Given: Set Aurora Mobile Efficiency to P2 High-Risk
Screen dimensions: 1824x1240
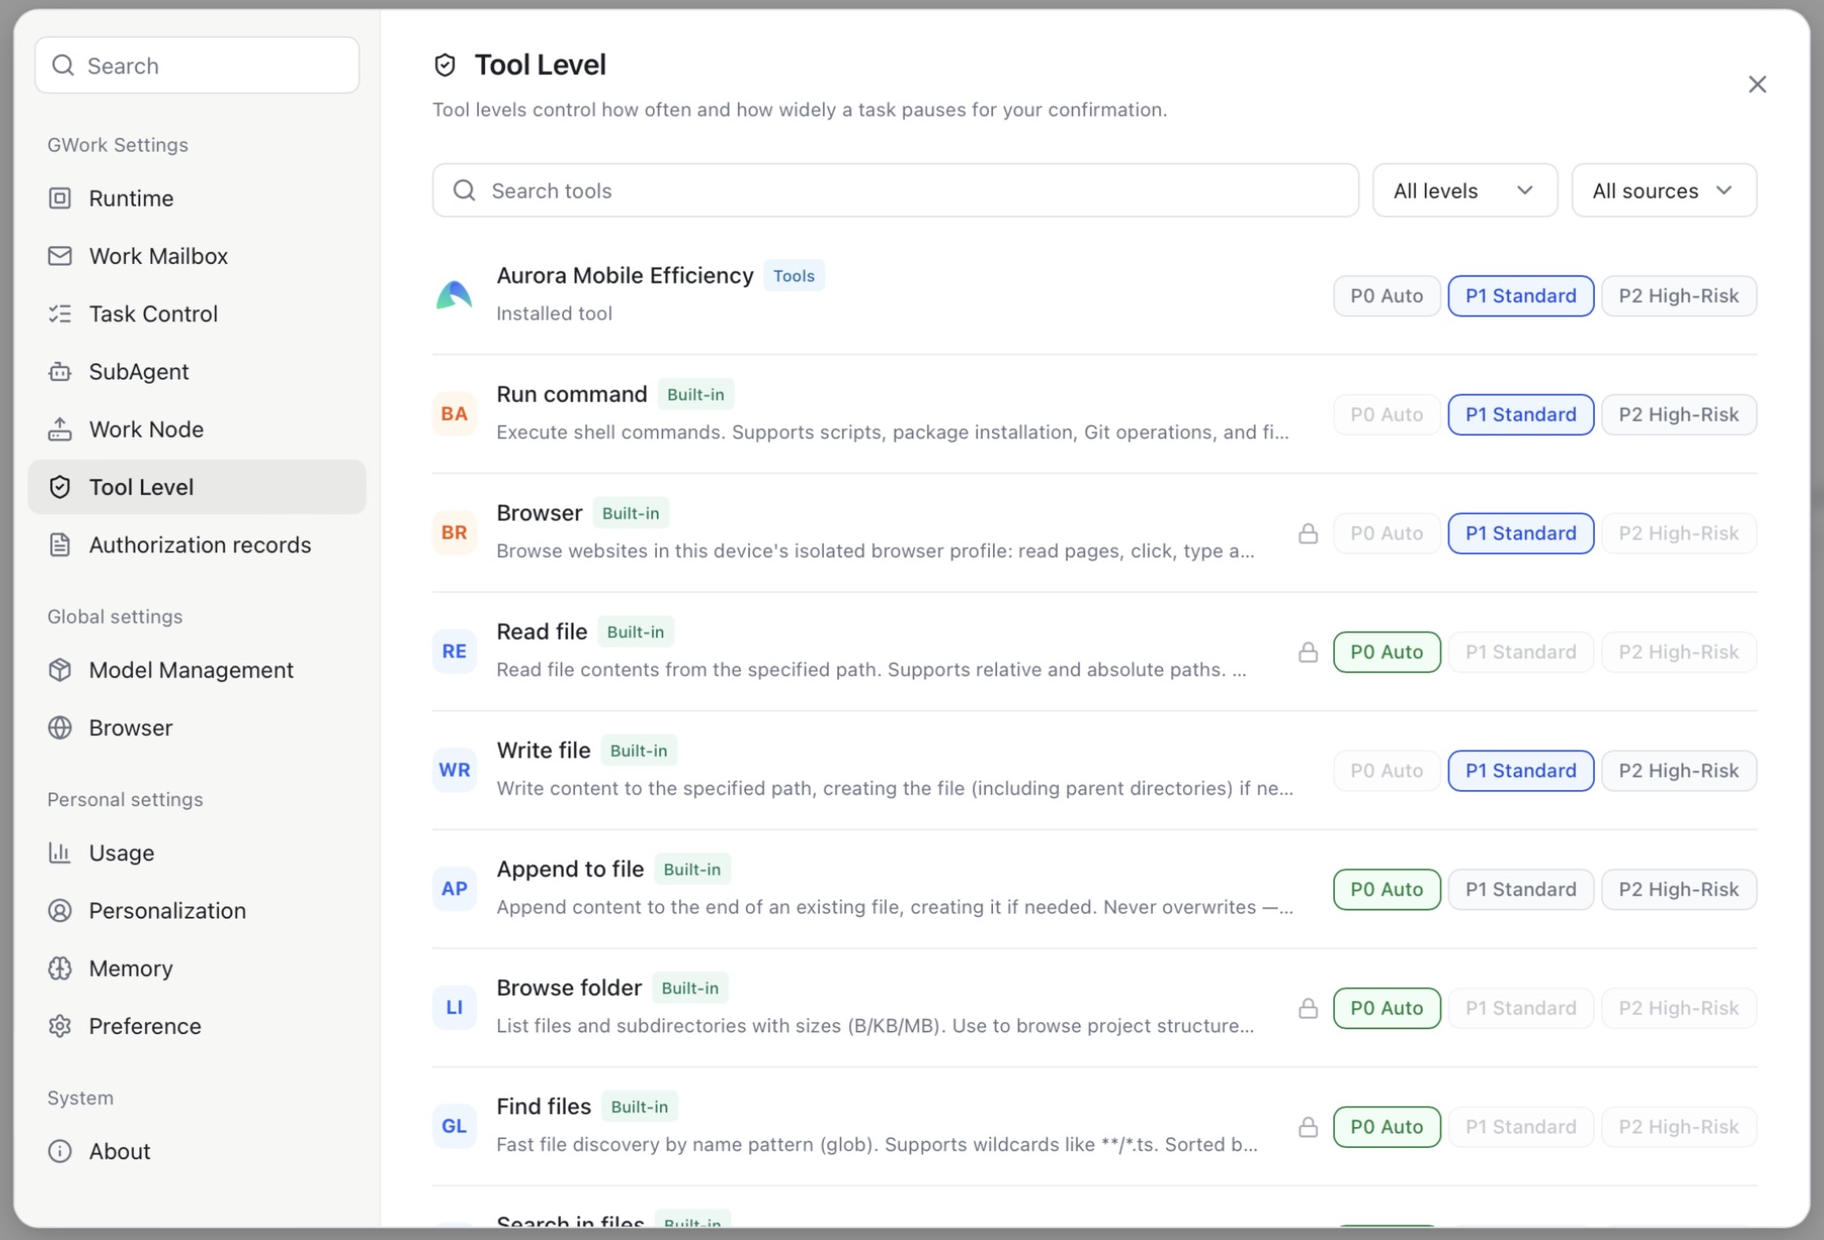Looking at the screenshot, I should tap(1678, 296).
